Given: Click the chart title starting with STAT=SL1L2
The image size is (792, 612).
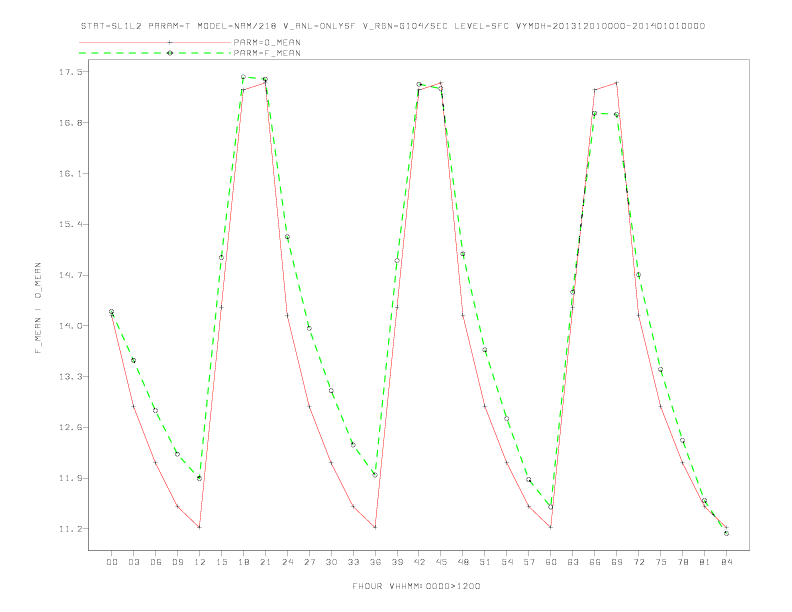Looking at the screenshot, I should pyautogui.click(x=392, y=26).
